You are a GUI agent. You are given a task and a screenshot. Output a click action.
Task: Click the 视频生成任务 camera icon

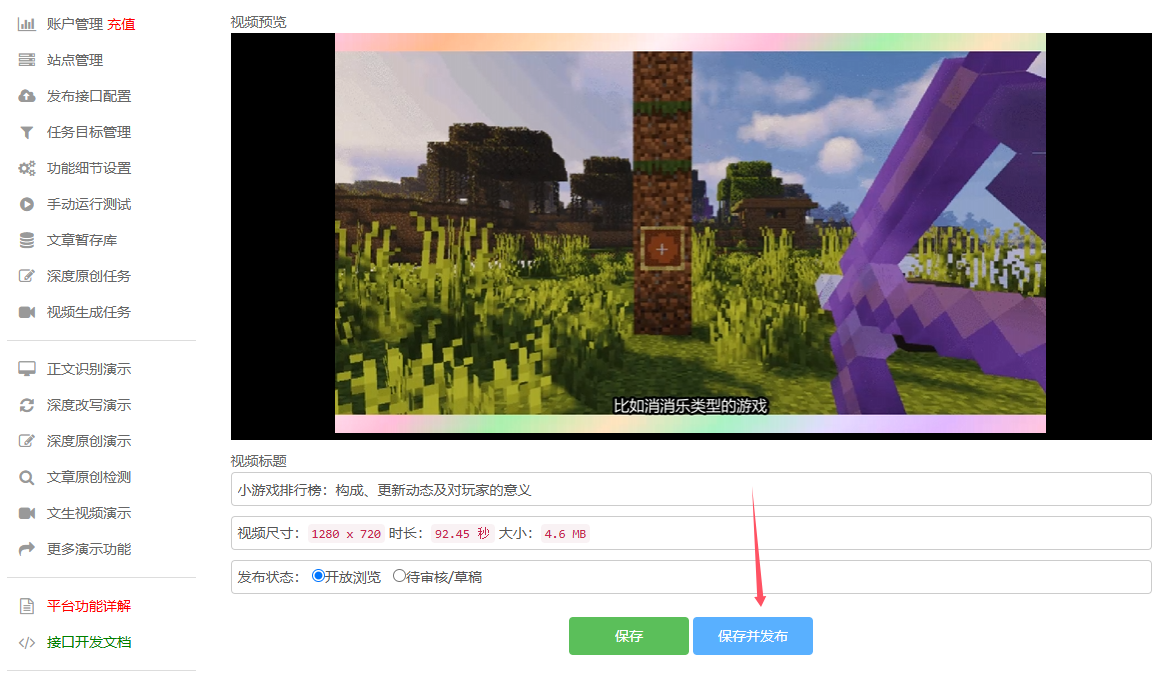tap(27, 312)
